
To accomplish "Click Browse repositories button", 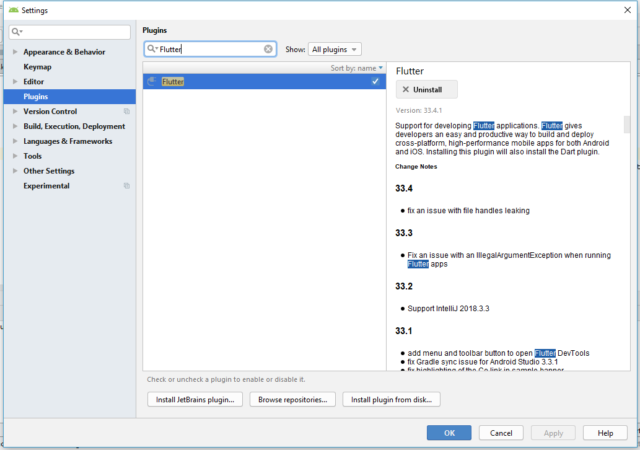I will pos(292,400).
